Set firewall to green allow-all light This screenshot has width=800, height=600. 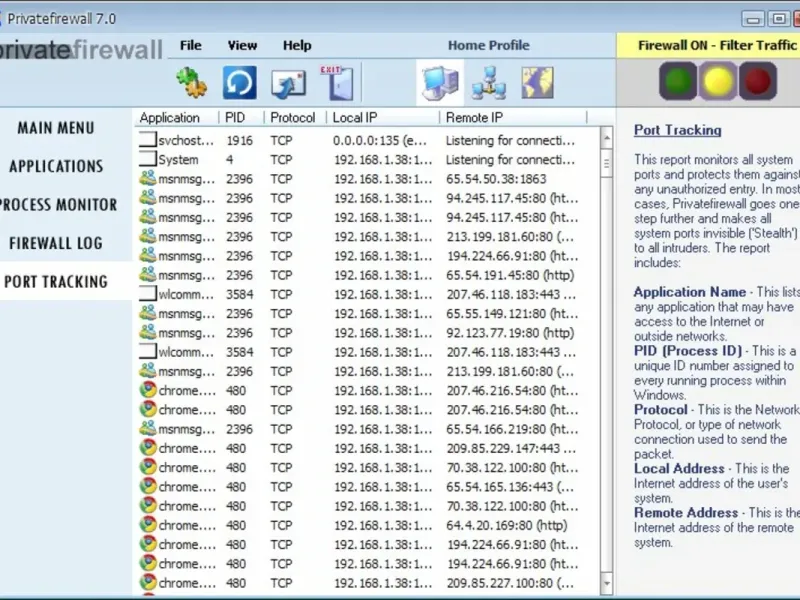click(678, 81)
